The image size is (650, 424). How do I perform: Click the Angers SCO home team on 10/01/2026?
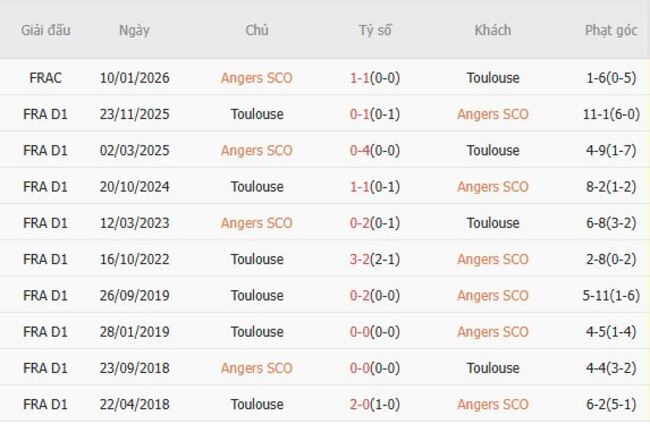coord(256,78)
